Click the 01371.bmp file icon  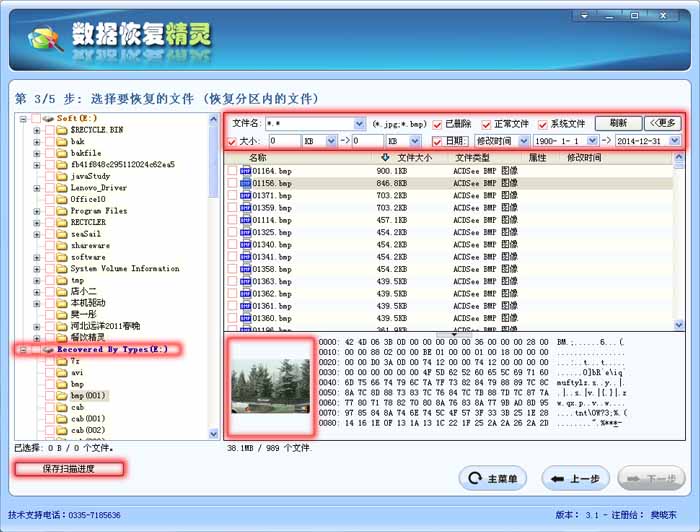point(245,195)
